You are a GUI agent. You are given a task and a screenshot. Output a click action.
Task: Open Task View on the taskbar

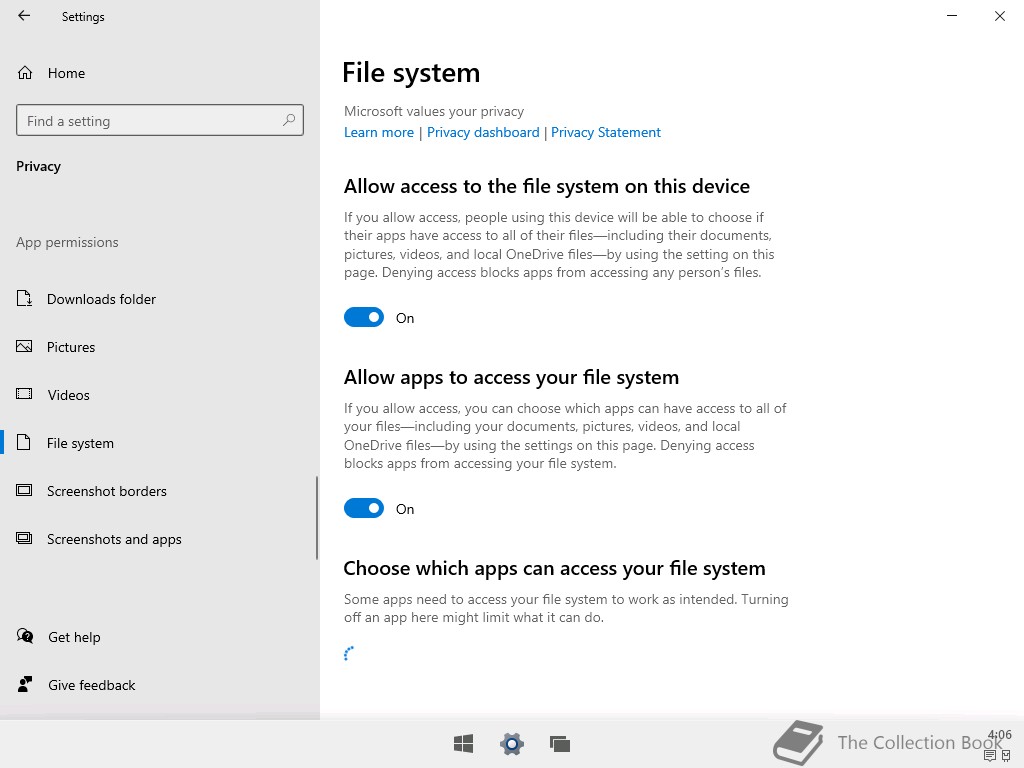point(560,743)
